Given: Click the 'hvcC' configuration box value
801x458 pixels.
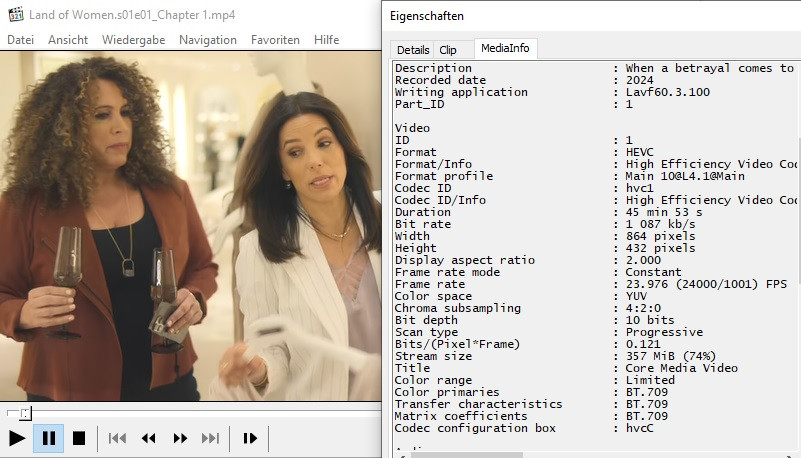Looking at the screenshot, I should click(640, 428).
